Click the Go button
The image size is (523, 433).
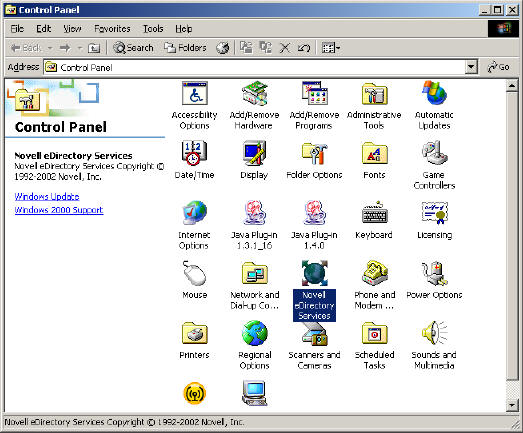[x=499, y=67]
